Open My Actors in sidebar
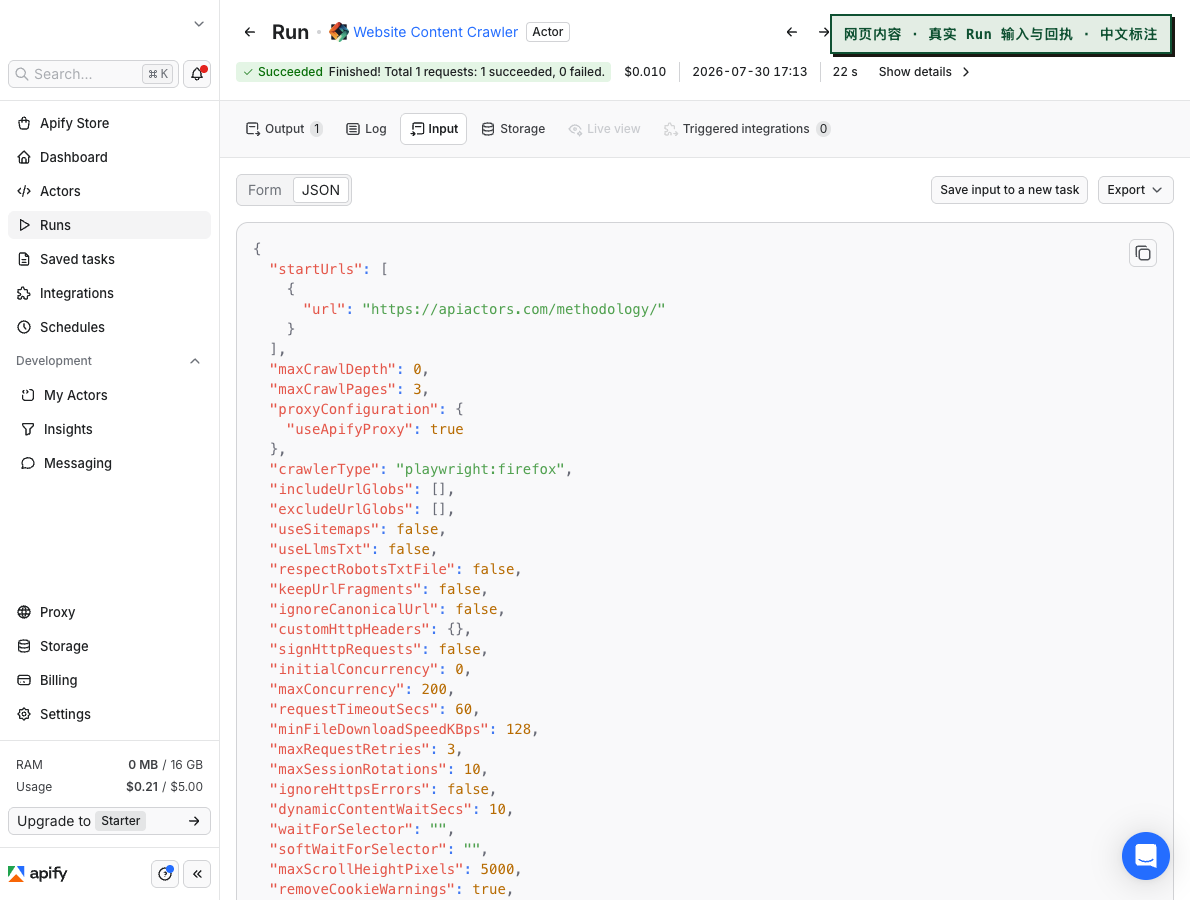This screenshot has width=1190, height=900. tap(109, 395)
